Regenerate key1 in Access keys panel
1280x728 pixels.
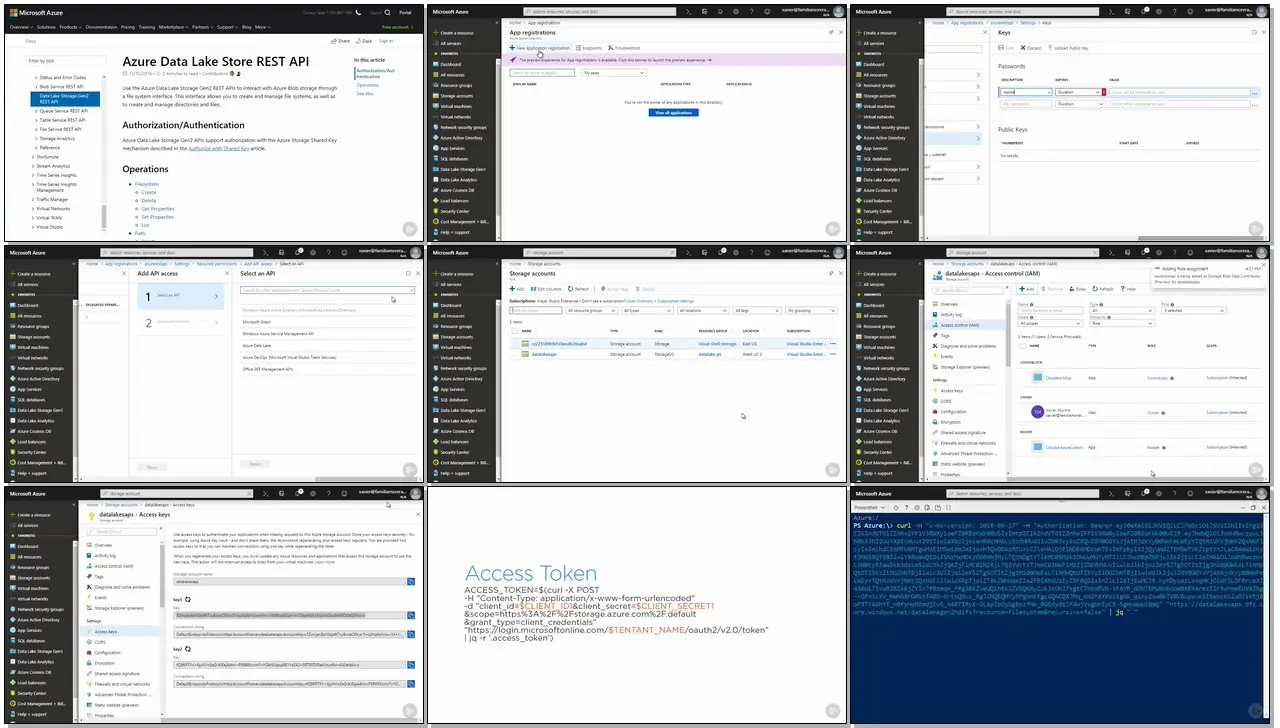coord(188,599)
